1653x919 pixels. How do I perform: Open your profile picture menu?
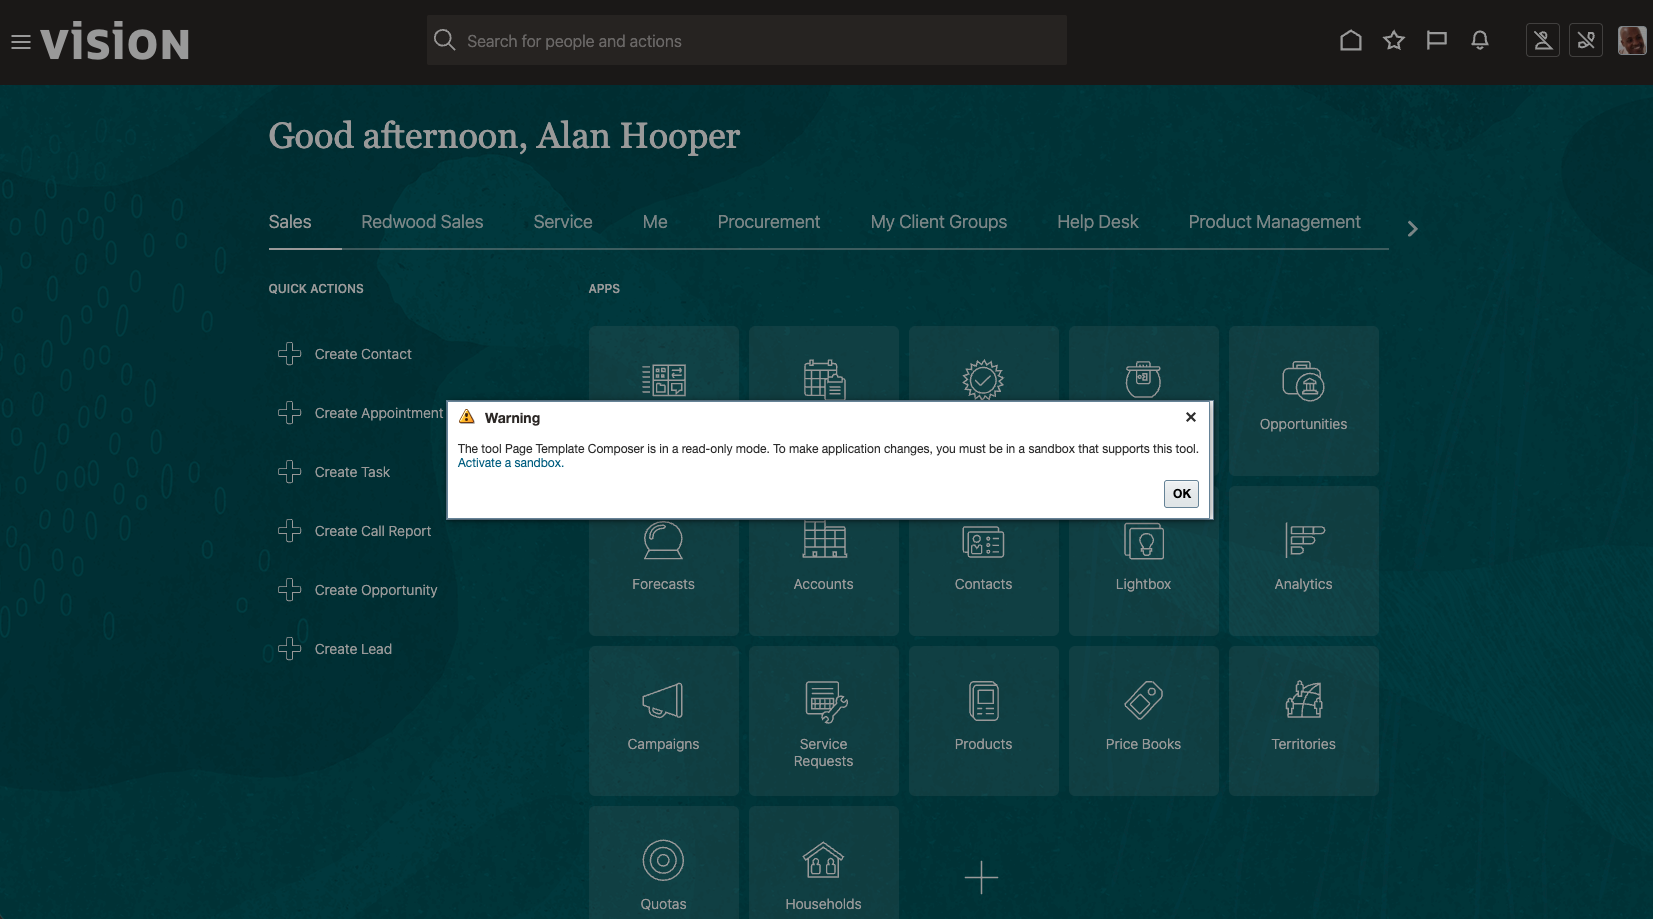(1631, 40)
